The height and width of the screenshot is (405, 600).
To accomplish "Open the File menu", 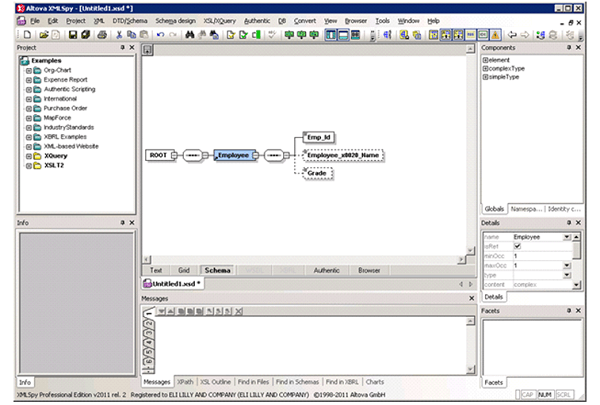I will 35,21.
